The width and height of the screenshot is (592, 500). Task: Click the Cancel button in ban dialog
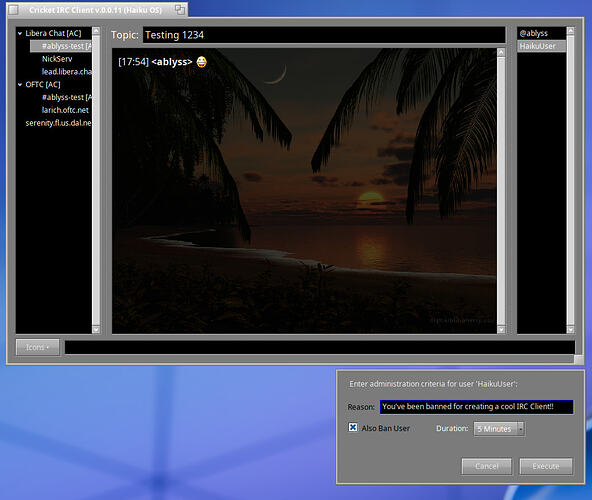(x=487, y=466)
